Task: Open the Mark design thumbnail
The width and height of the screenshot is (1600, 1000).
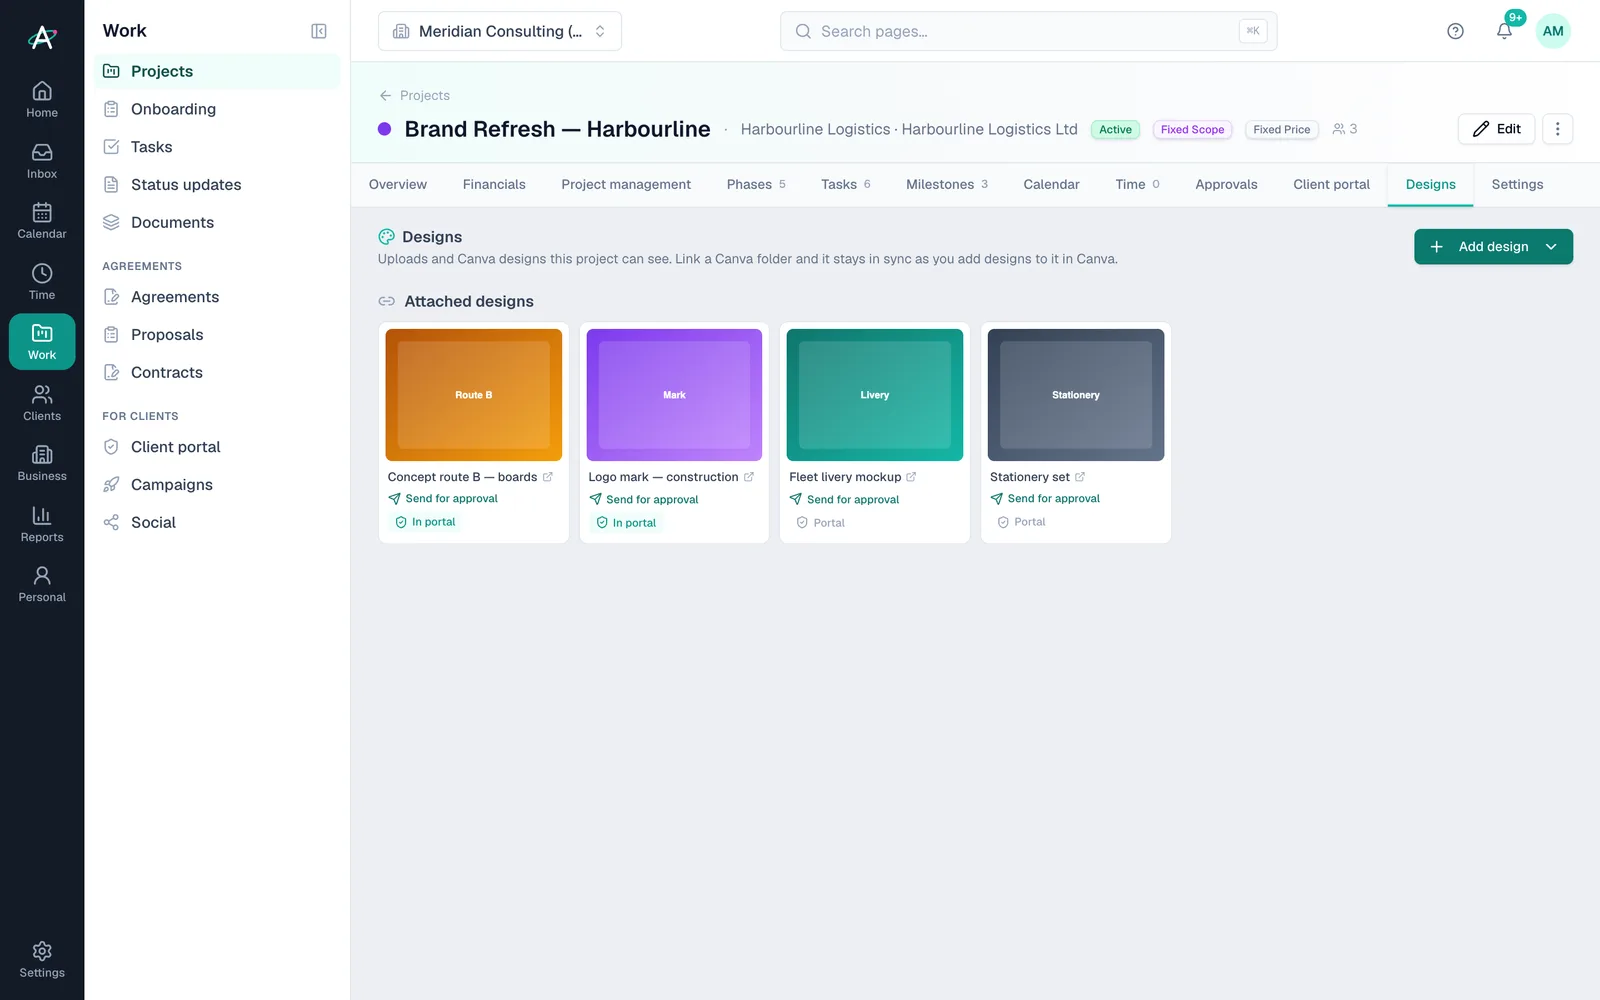Action: (674, 395)
